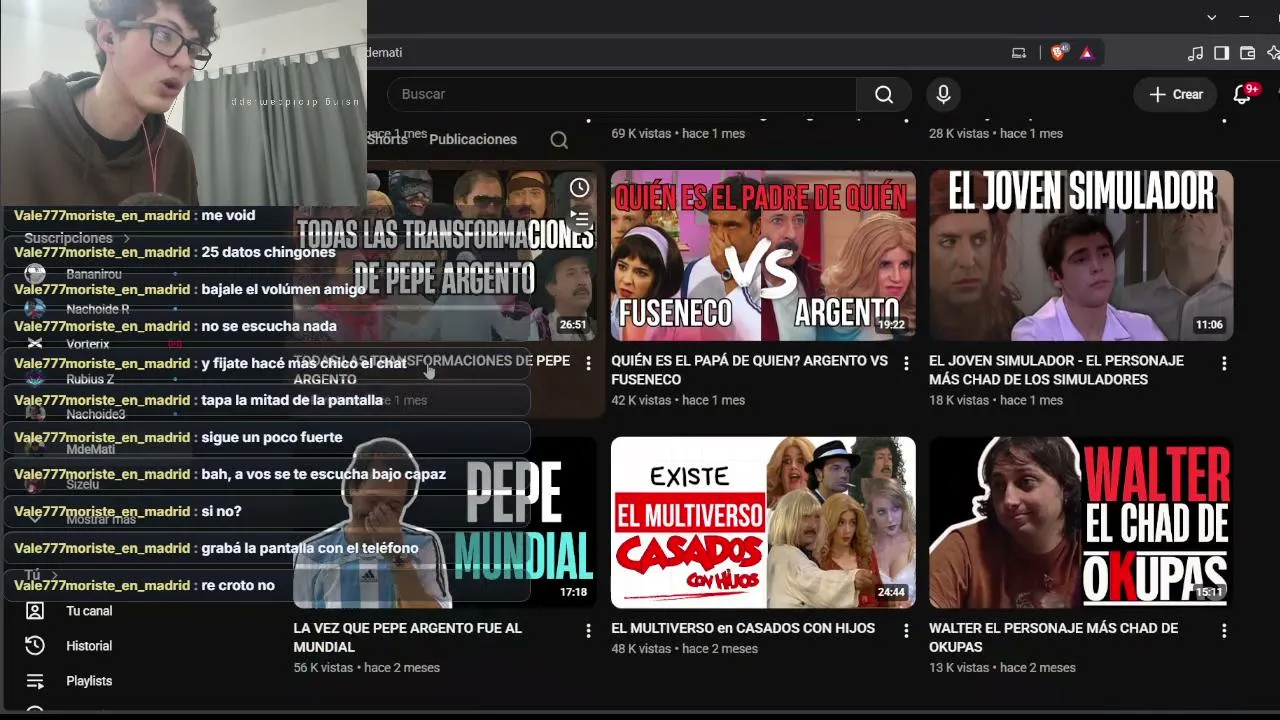Click the text '56 K vistas • hace 2 meses'
The width and height of the screenshot is (1280, 720).
pos(367,667)
